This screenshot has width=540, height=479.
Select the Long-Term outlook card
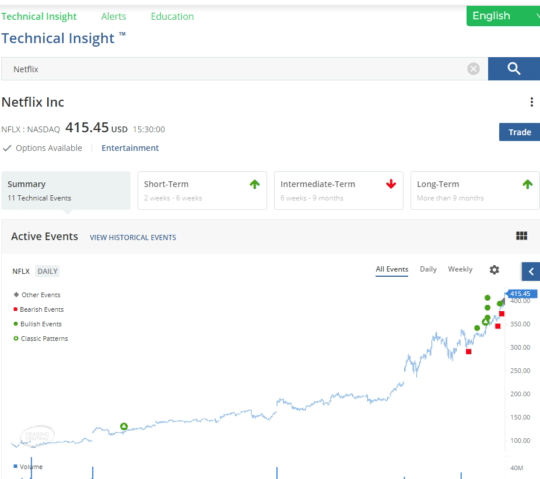click(x=475, y=190)
